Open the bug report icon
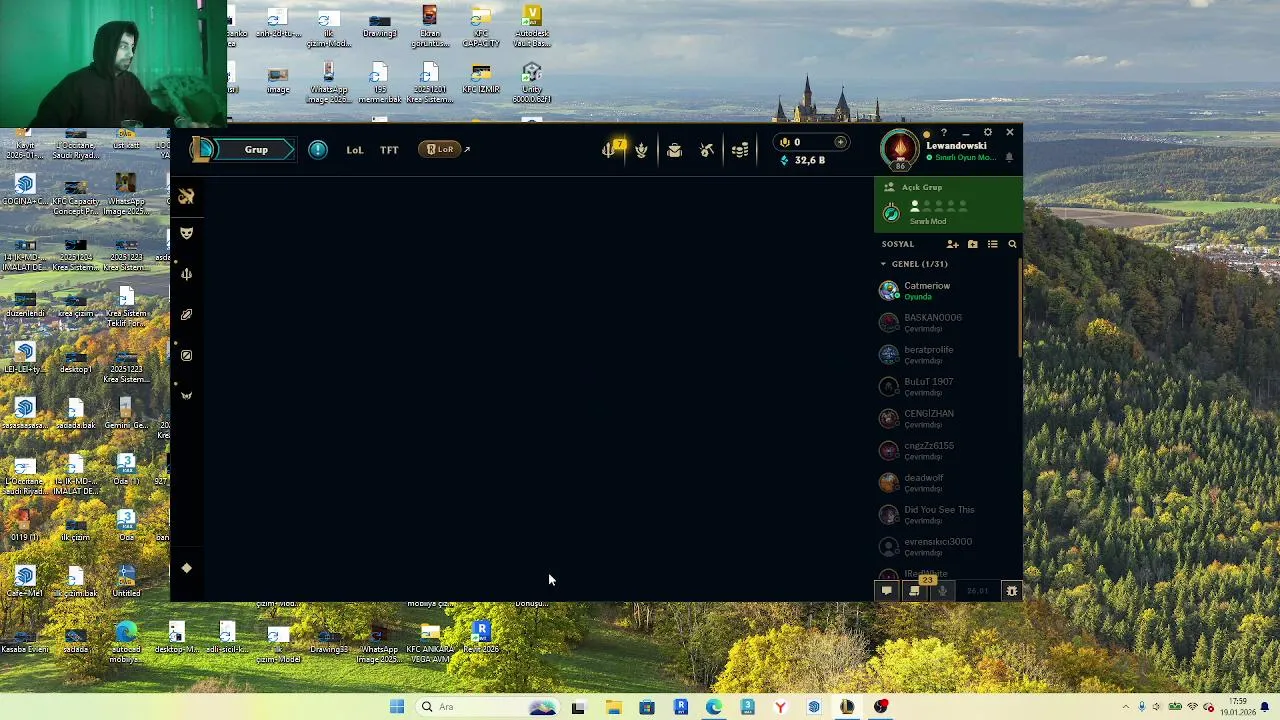The height and width of the screenshot is (720, 1280). tap(1011, 591)
